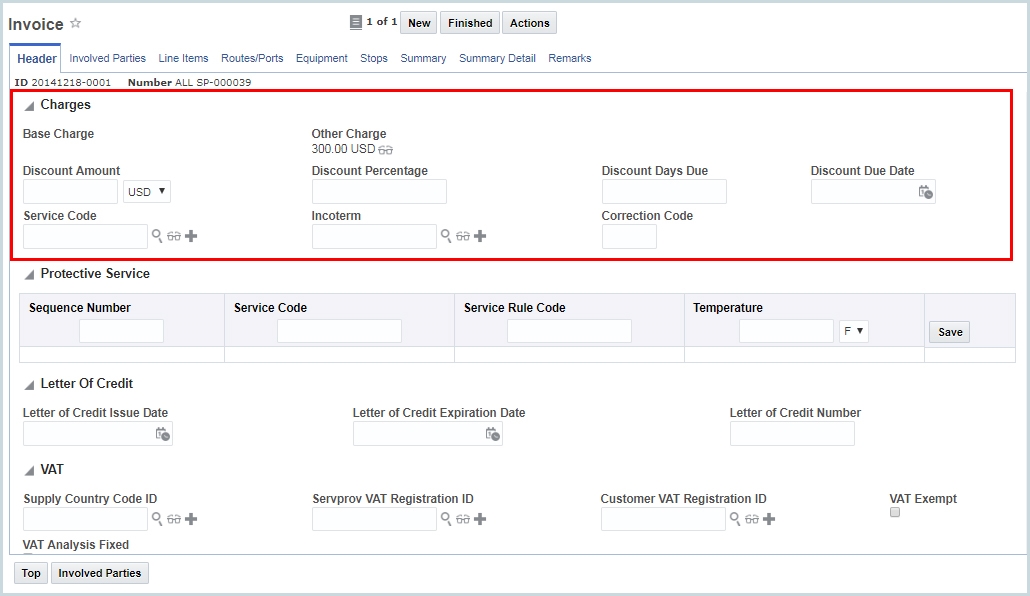Collapse the Protective Service section
This screenshot has height=596, width=1030.
click(x=29, y=275)
